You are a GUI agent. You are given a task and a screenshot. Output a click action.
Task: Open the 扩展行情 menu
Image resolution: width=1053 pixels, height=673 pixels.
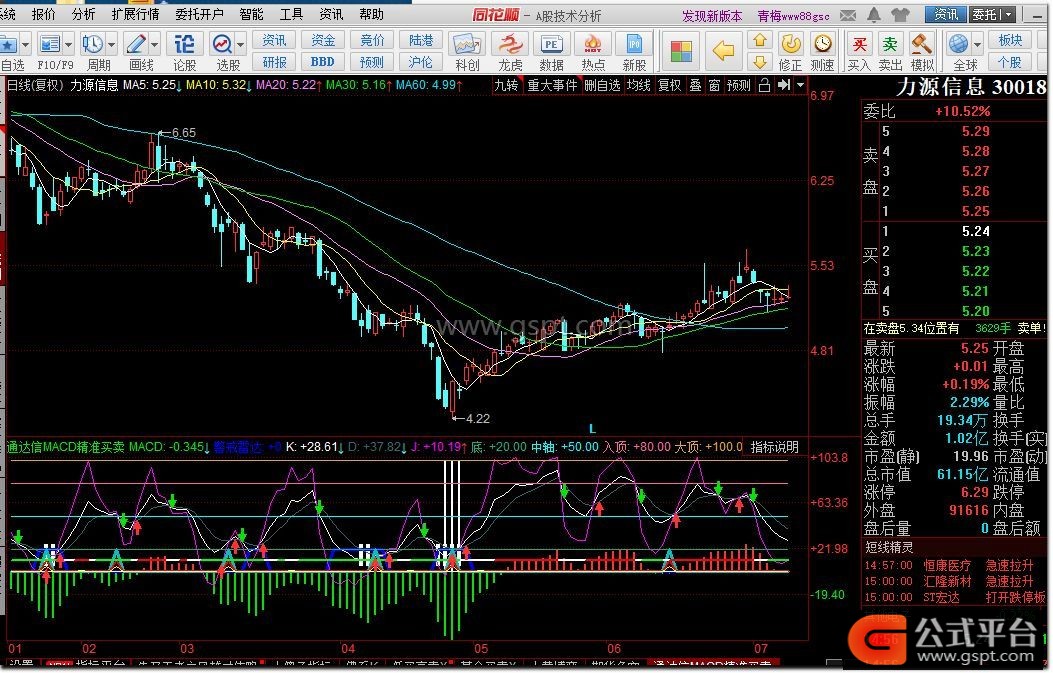point(136,14)
